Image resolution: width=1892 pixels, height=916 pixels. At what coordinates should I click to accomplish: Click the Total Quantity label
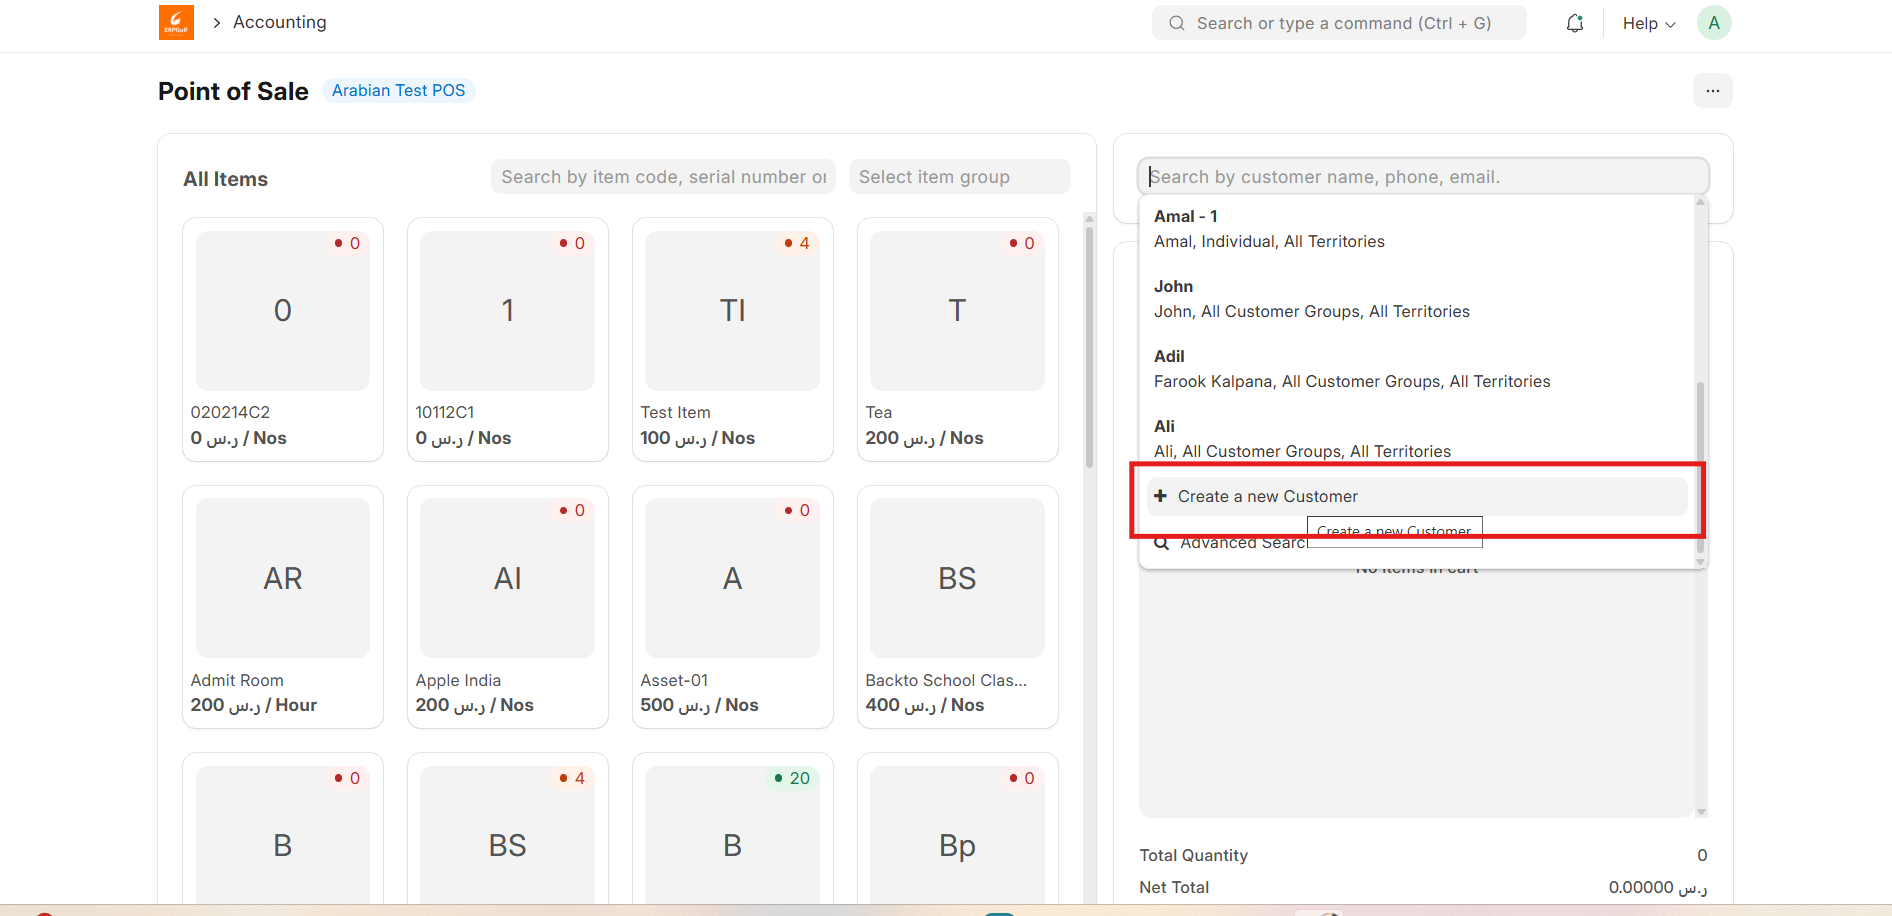click(1194, 855)
